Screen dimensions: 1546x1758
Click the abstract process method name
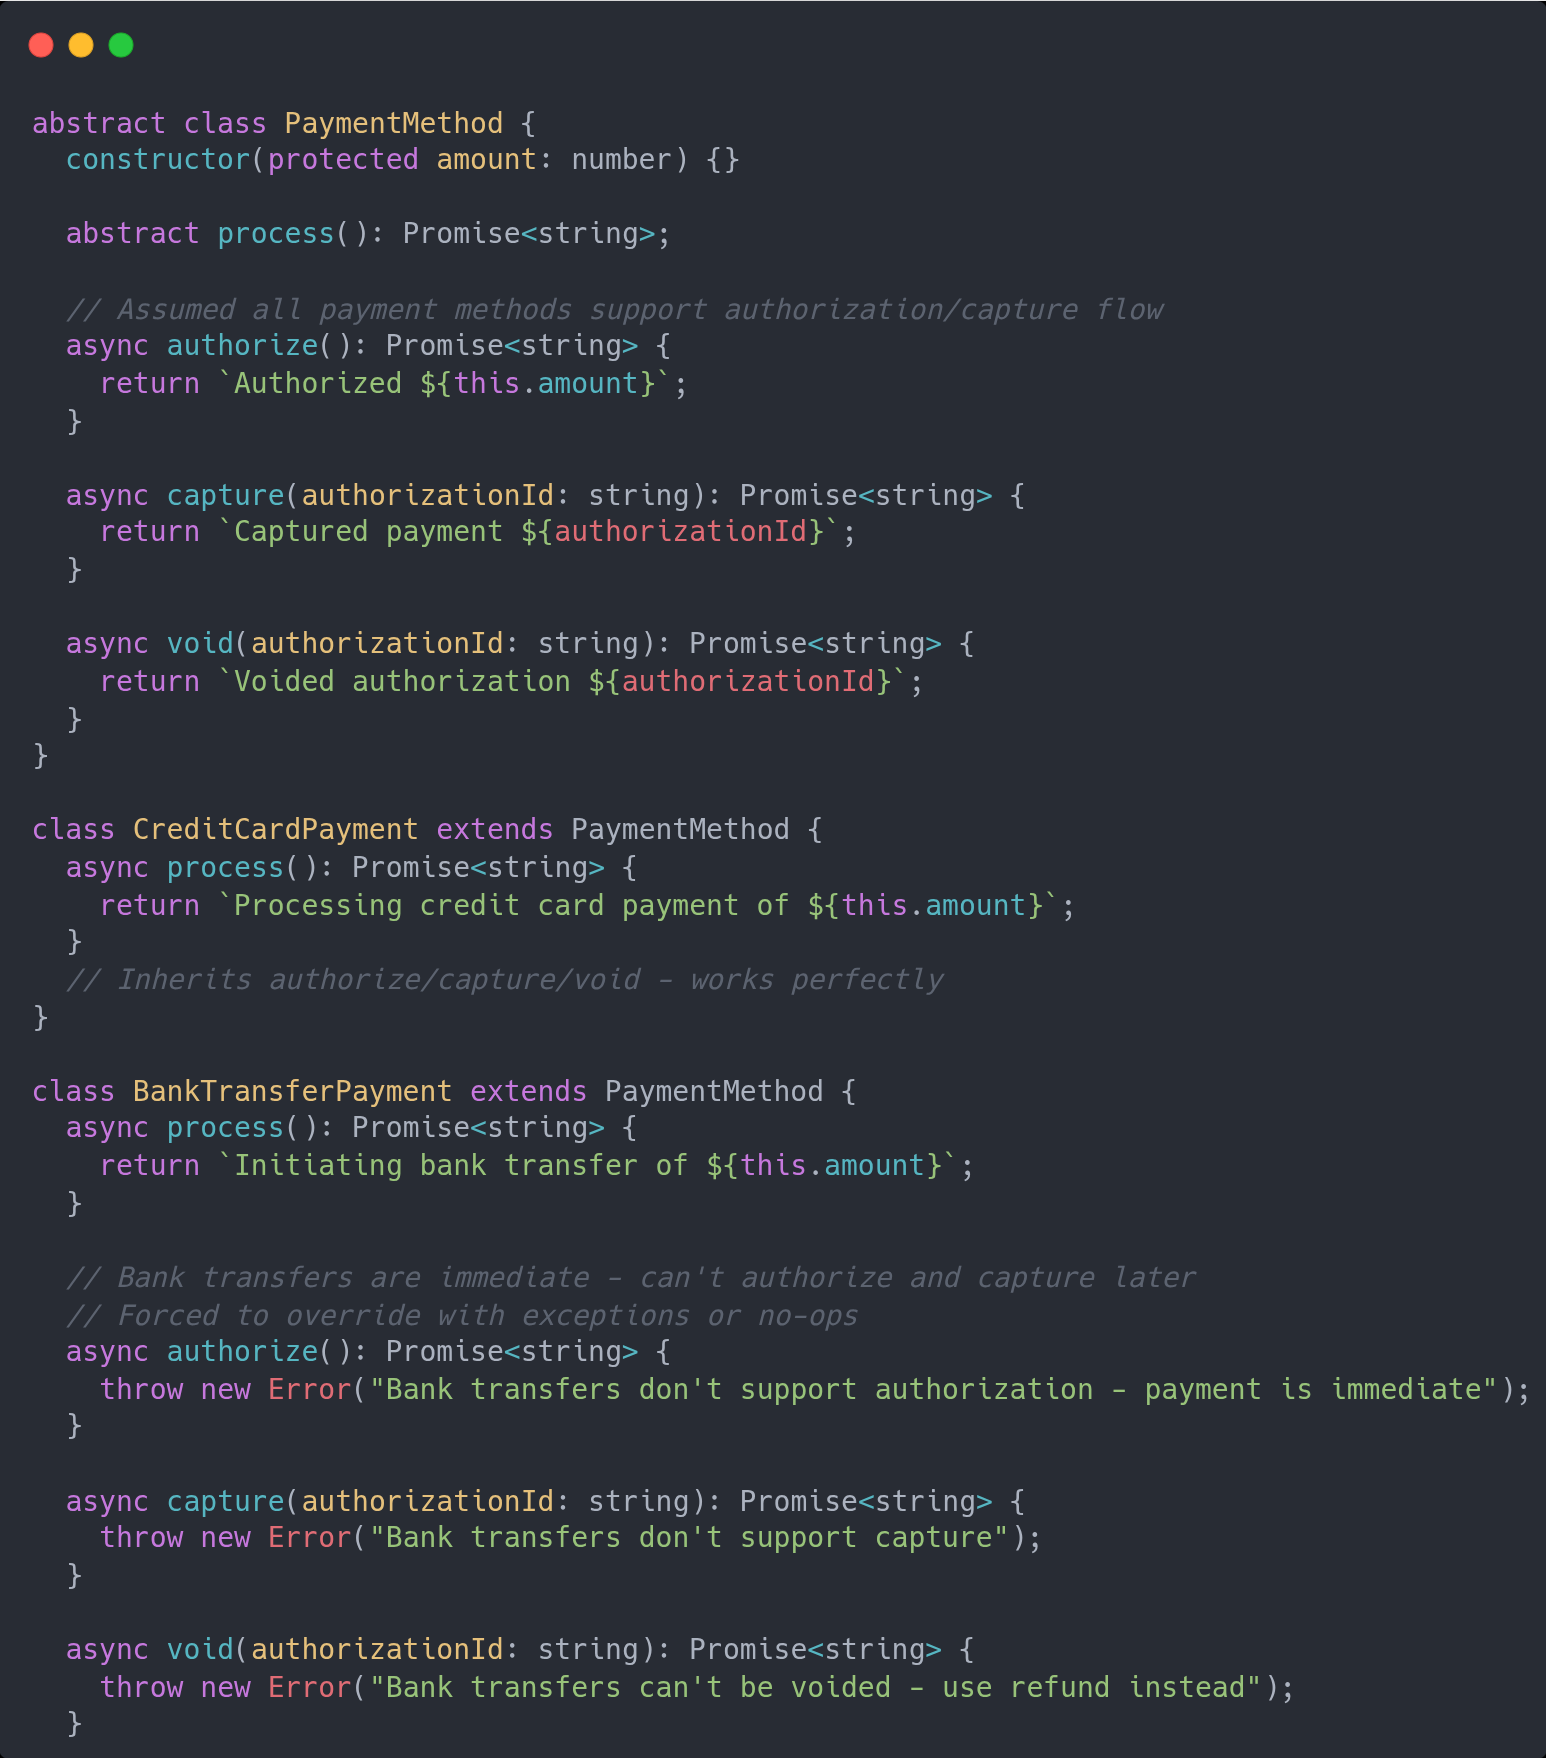coord(276,234)
